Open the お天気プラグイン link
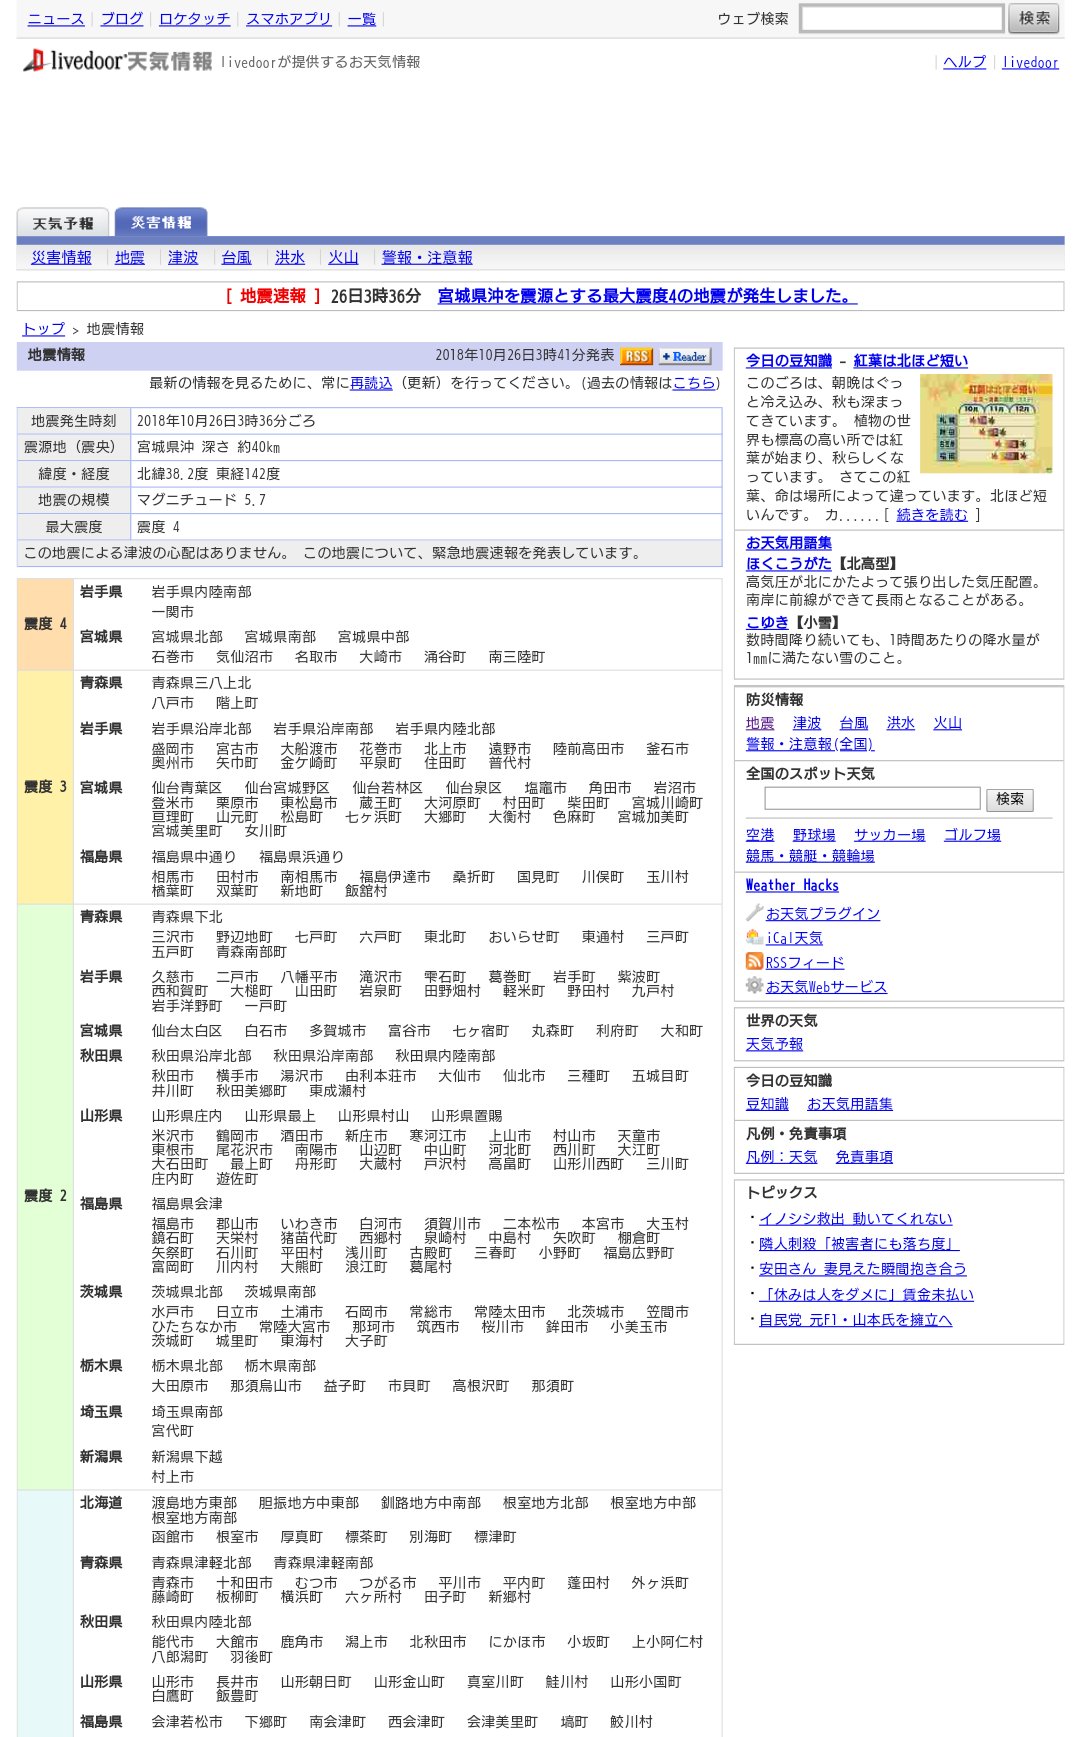Viewport: 1080px width, 1737px height. [823, 913]
